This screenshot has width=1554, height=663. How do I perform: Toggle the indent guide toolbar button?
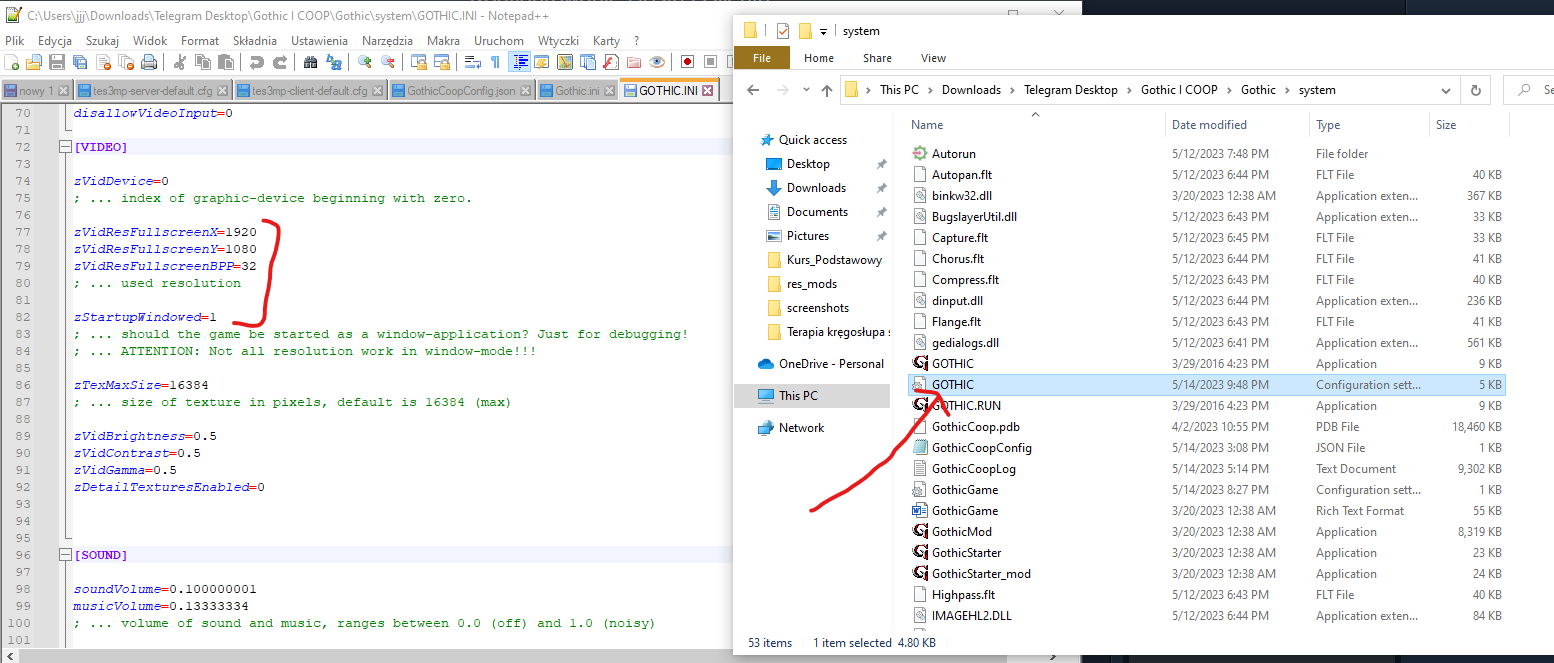(x=519, y=62)
